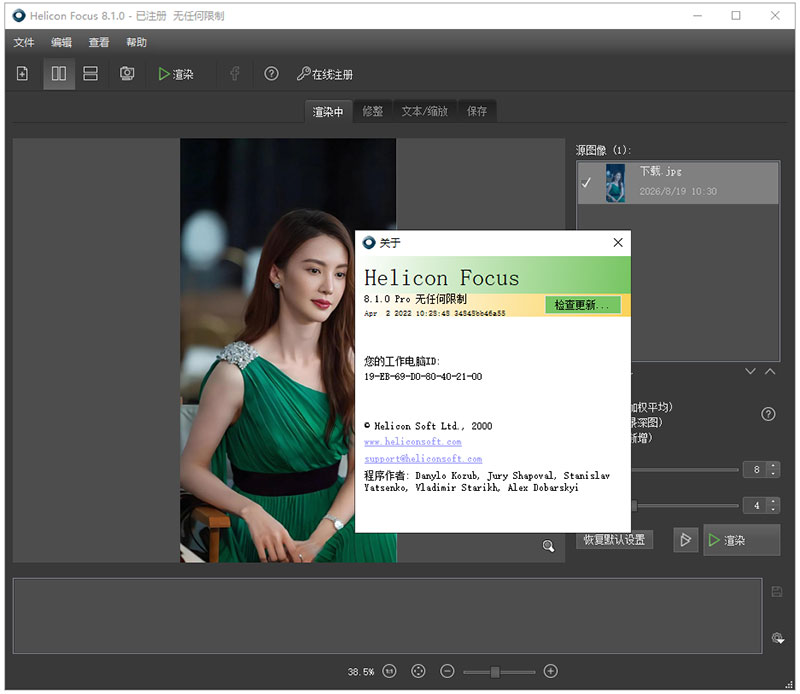The height and width of the screenshot is (694, 800).
Task: Adjust the slider beside the value 4
Action: tap(685, 506)
